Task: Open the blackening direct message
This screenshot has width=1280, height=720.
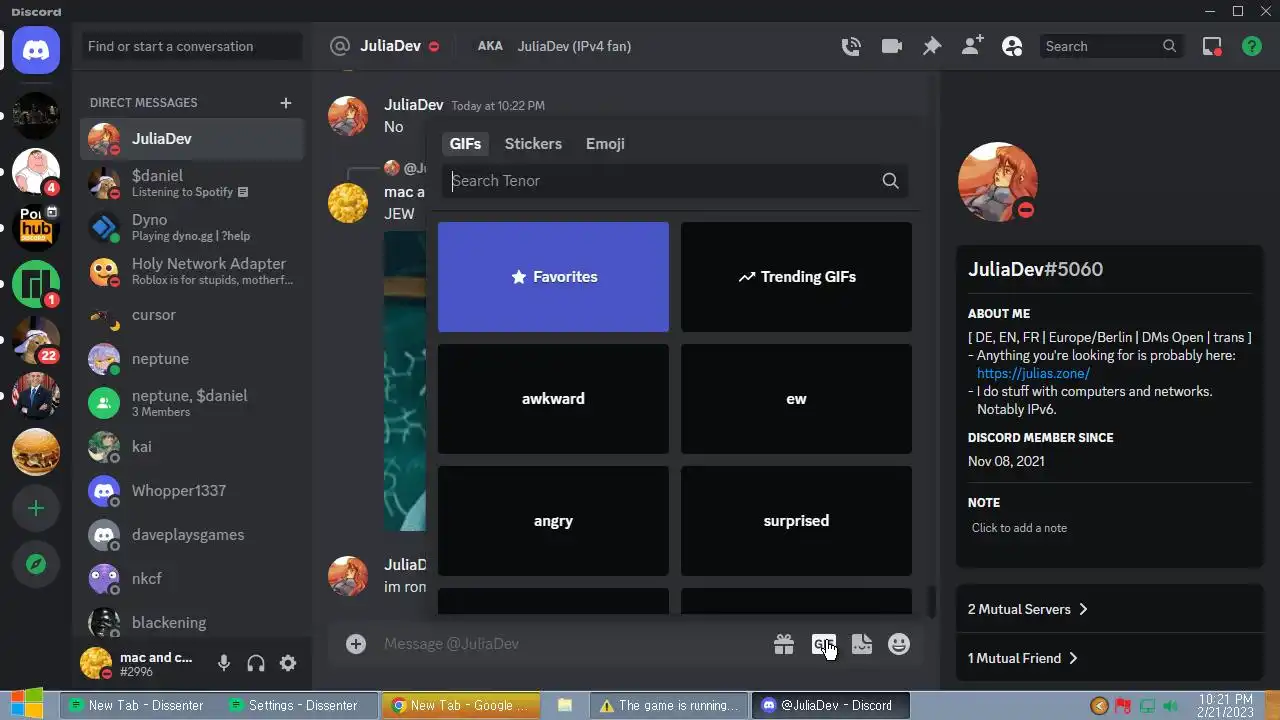Action: tap(192, 623)
